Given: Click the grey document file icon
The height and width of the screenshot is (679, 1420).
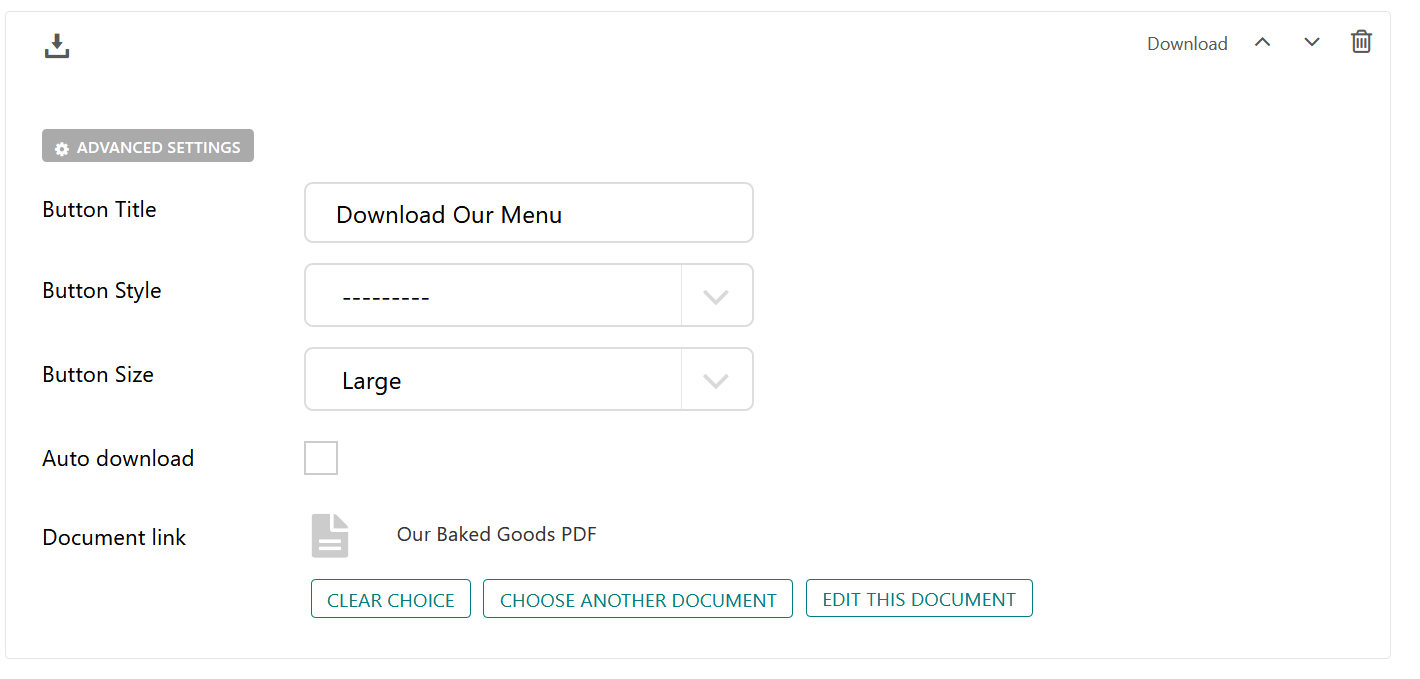Looking at the screenshot, I should [x=330, y=536].
